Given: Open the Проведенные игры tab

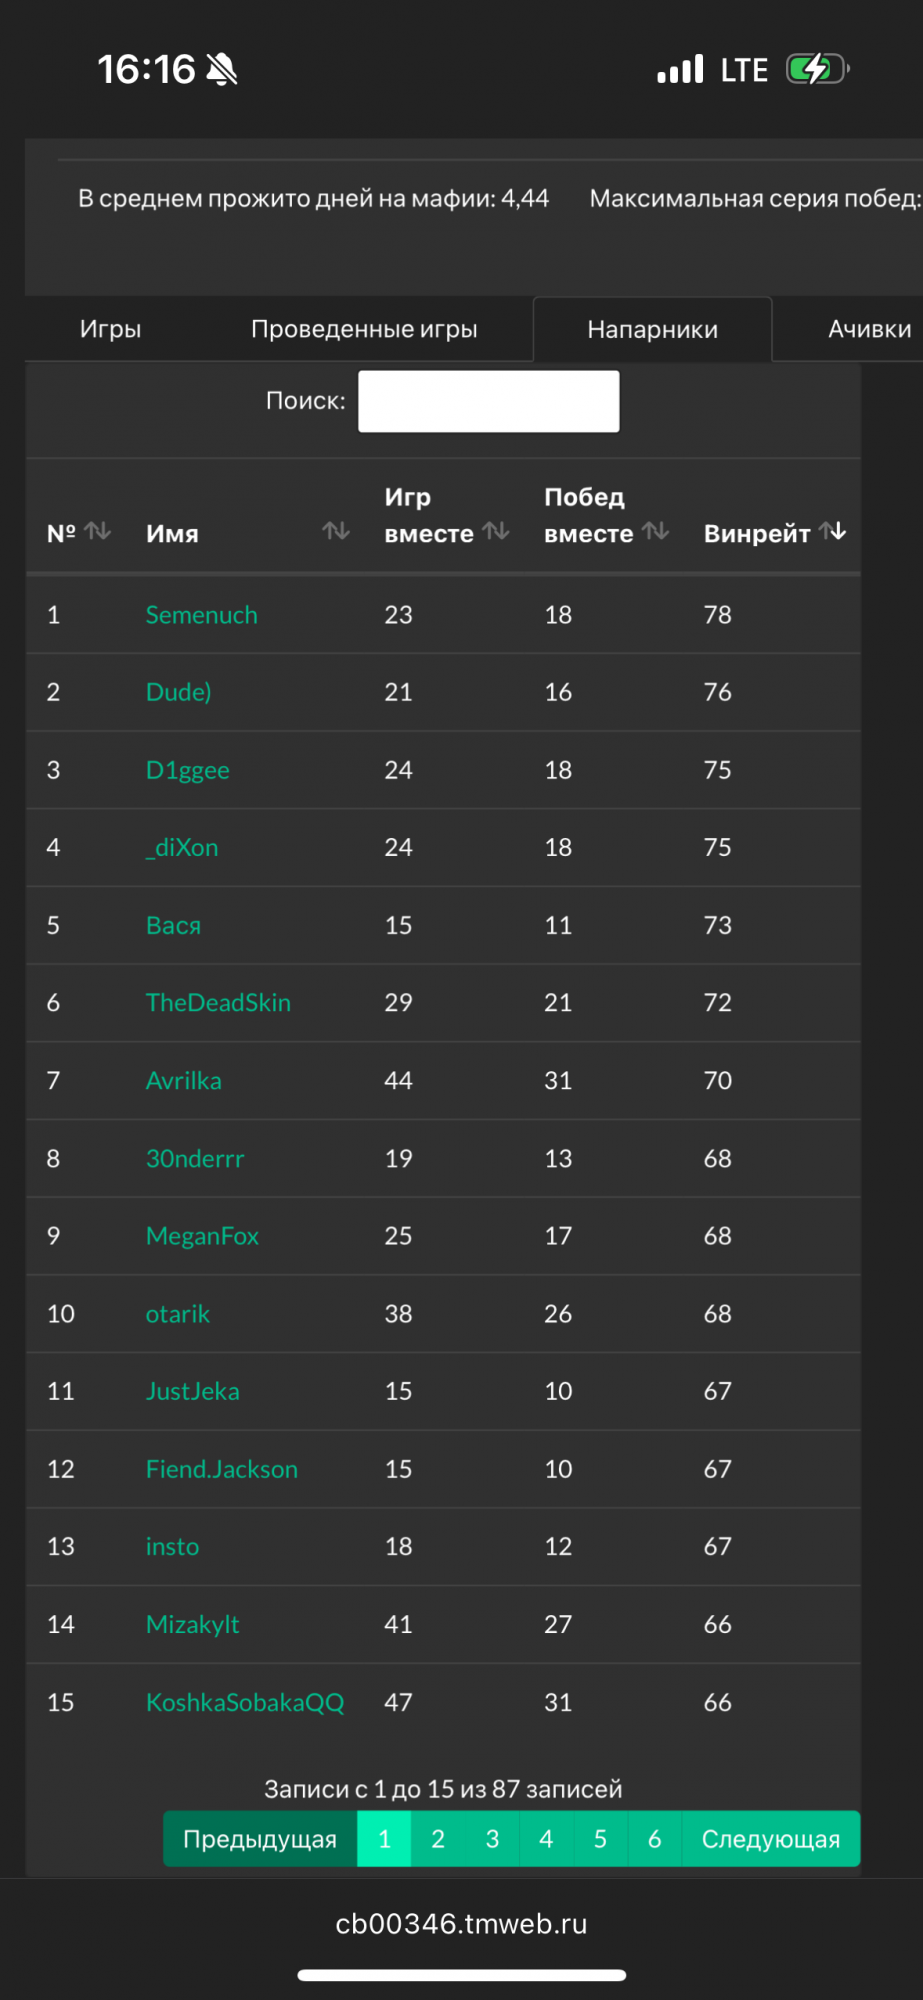Looking at the screenshot, I should (x=364, y=329).
